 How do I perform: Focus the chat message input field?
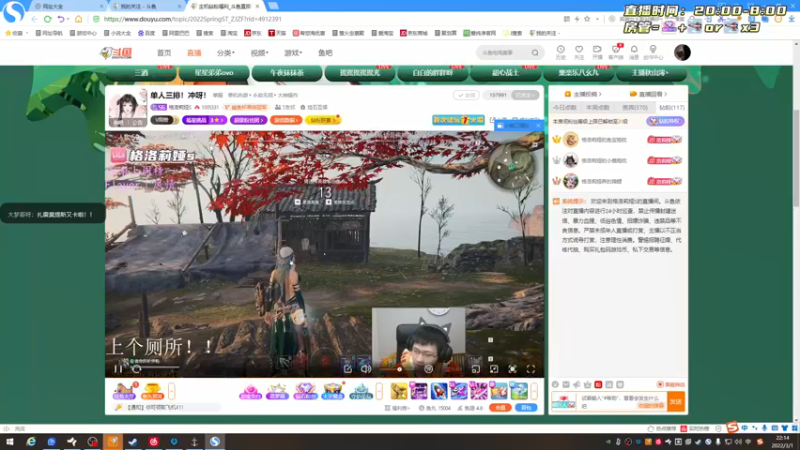(621, 402)
